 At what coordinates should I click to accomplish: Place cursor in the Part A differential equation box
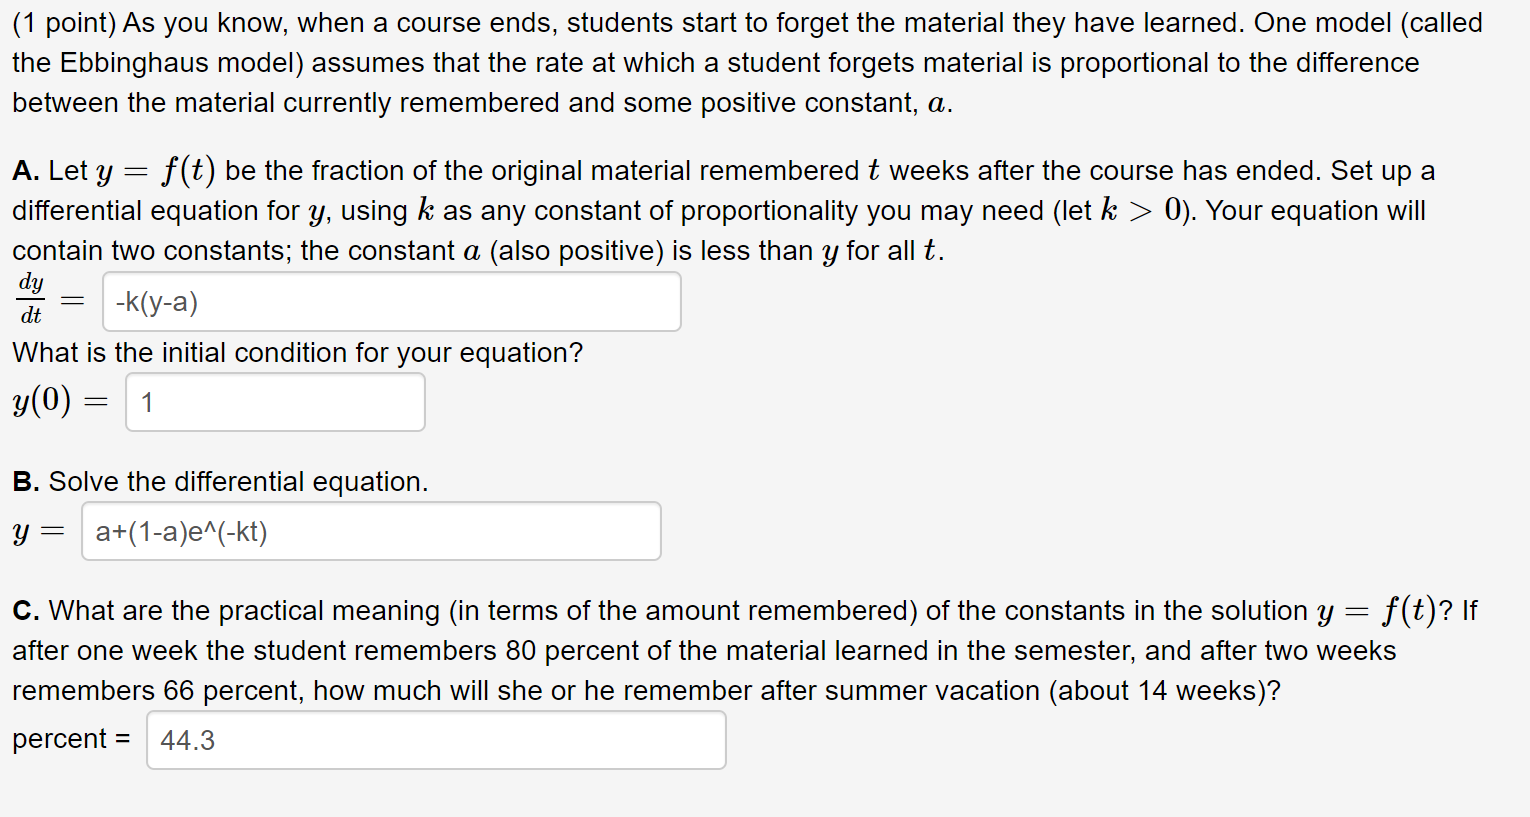point(390,301)
